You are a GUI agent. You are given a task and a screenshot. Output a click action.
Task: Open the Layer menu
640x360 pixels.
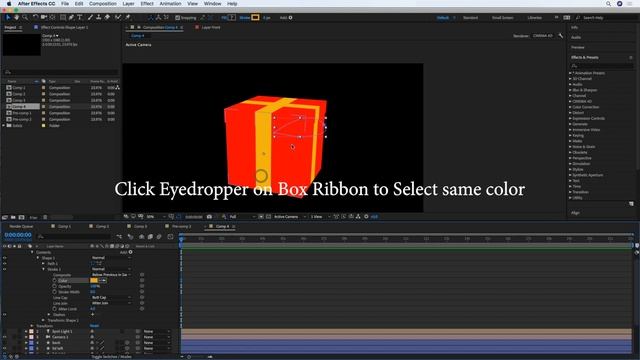click(x=128, y=4)
